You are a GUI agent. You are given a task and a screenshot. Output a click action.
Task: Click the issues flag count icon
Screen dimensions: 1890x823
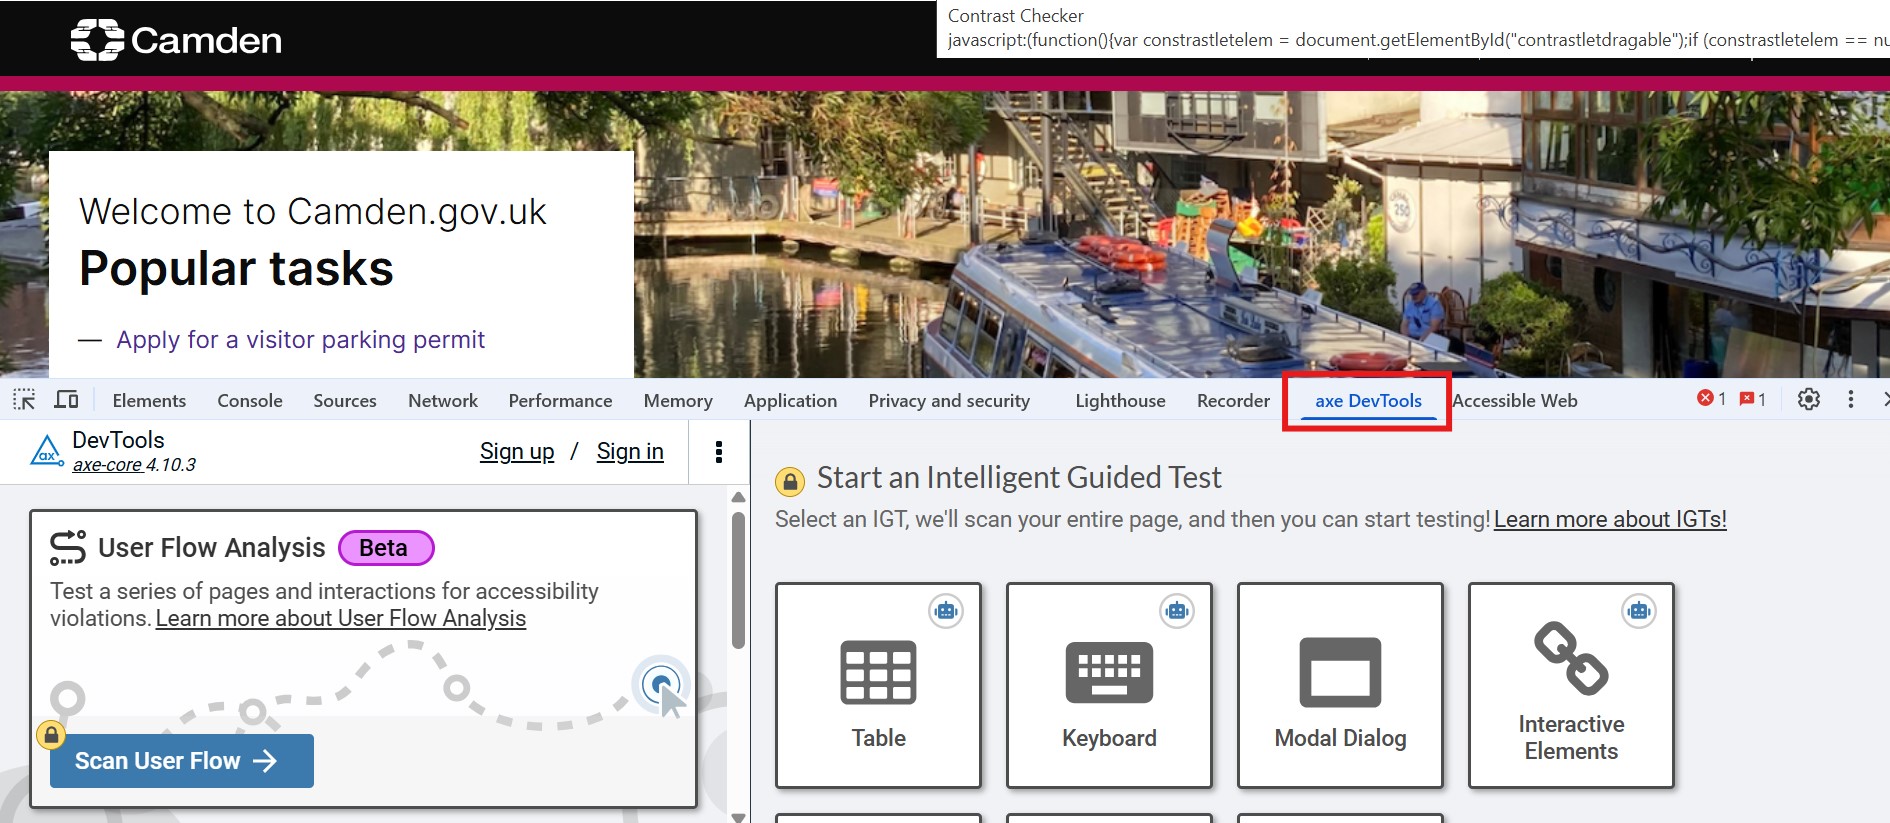[1752, 399]
